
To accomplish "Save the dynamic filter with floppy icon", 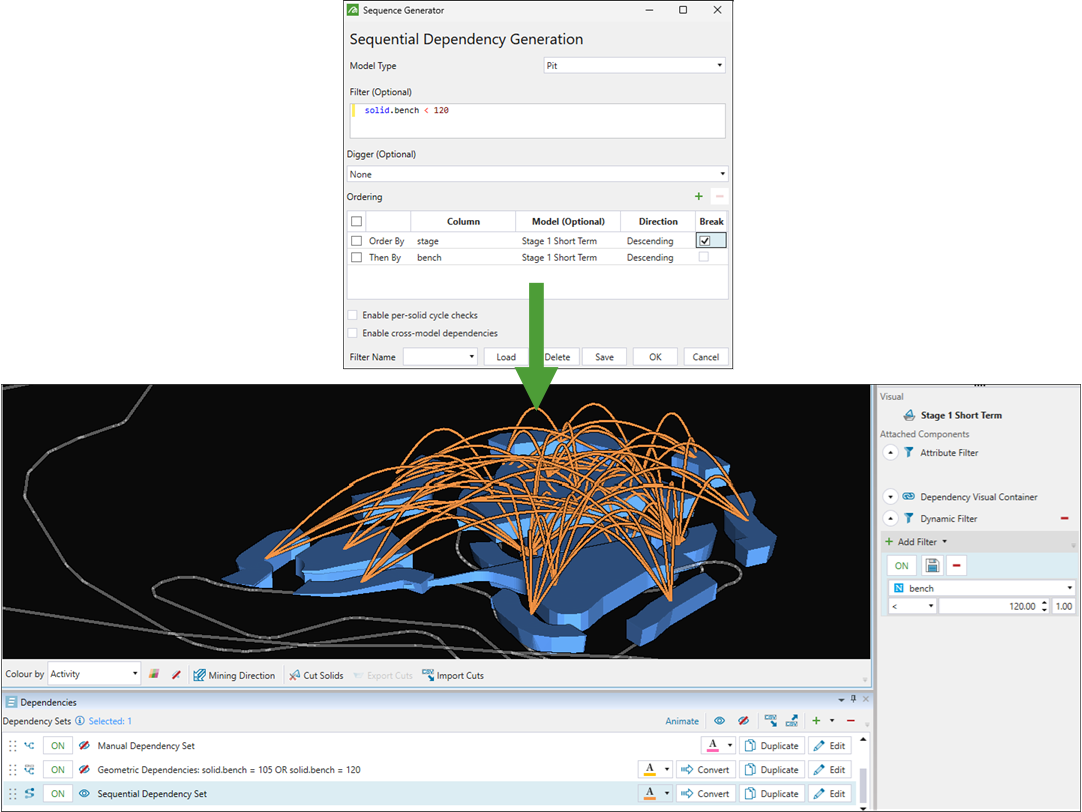I will coord(932,566).
